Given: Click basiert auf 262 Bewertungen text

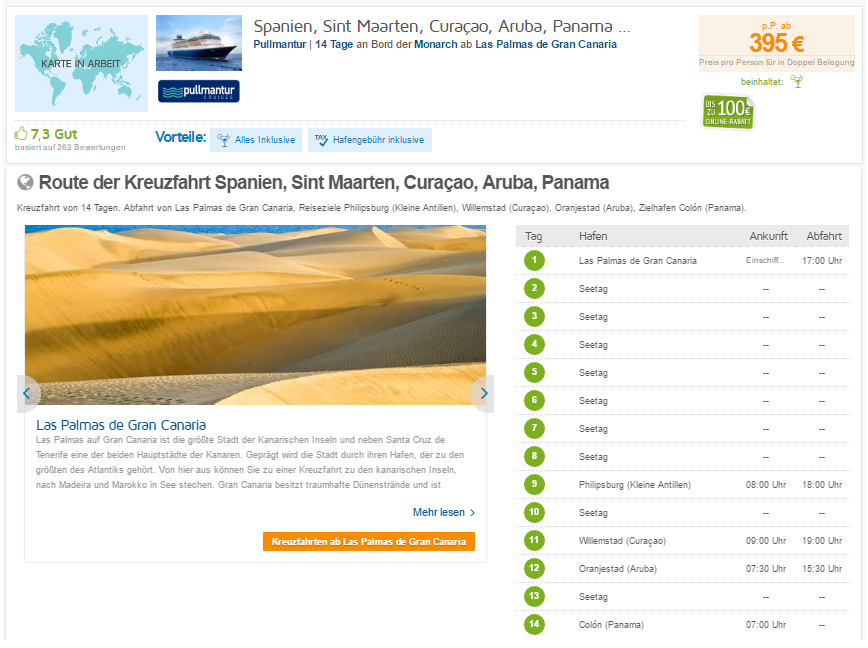Looking at the screenshot, I should click(x=70, y=147).
